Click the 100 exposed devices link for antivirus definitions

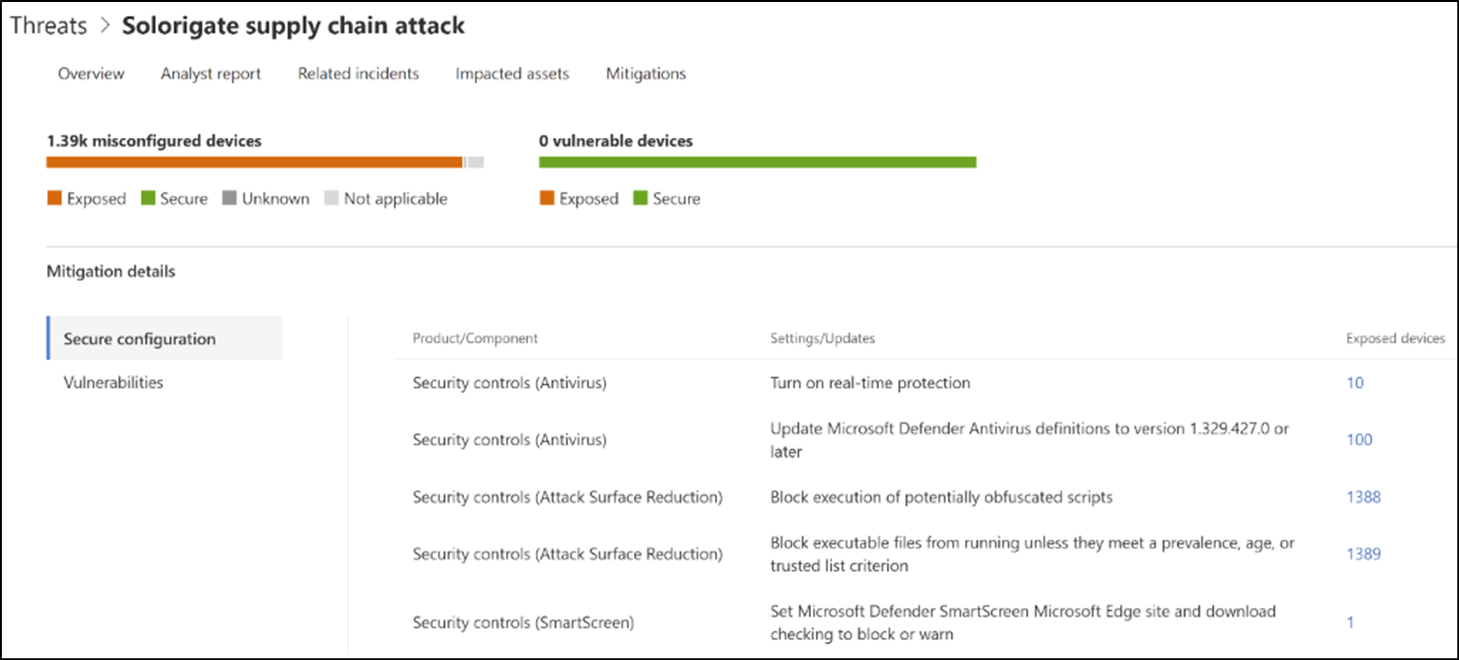(x=1360, y=439)
